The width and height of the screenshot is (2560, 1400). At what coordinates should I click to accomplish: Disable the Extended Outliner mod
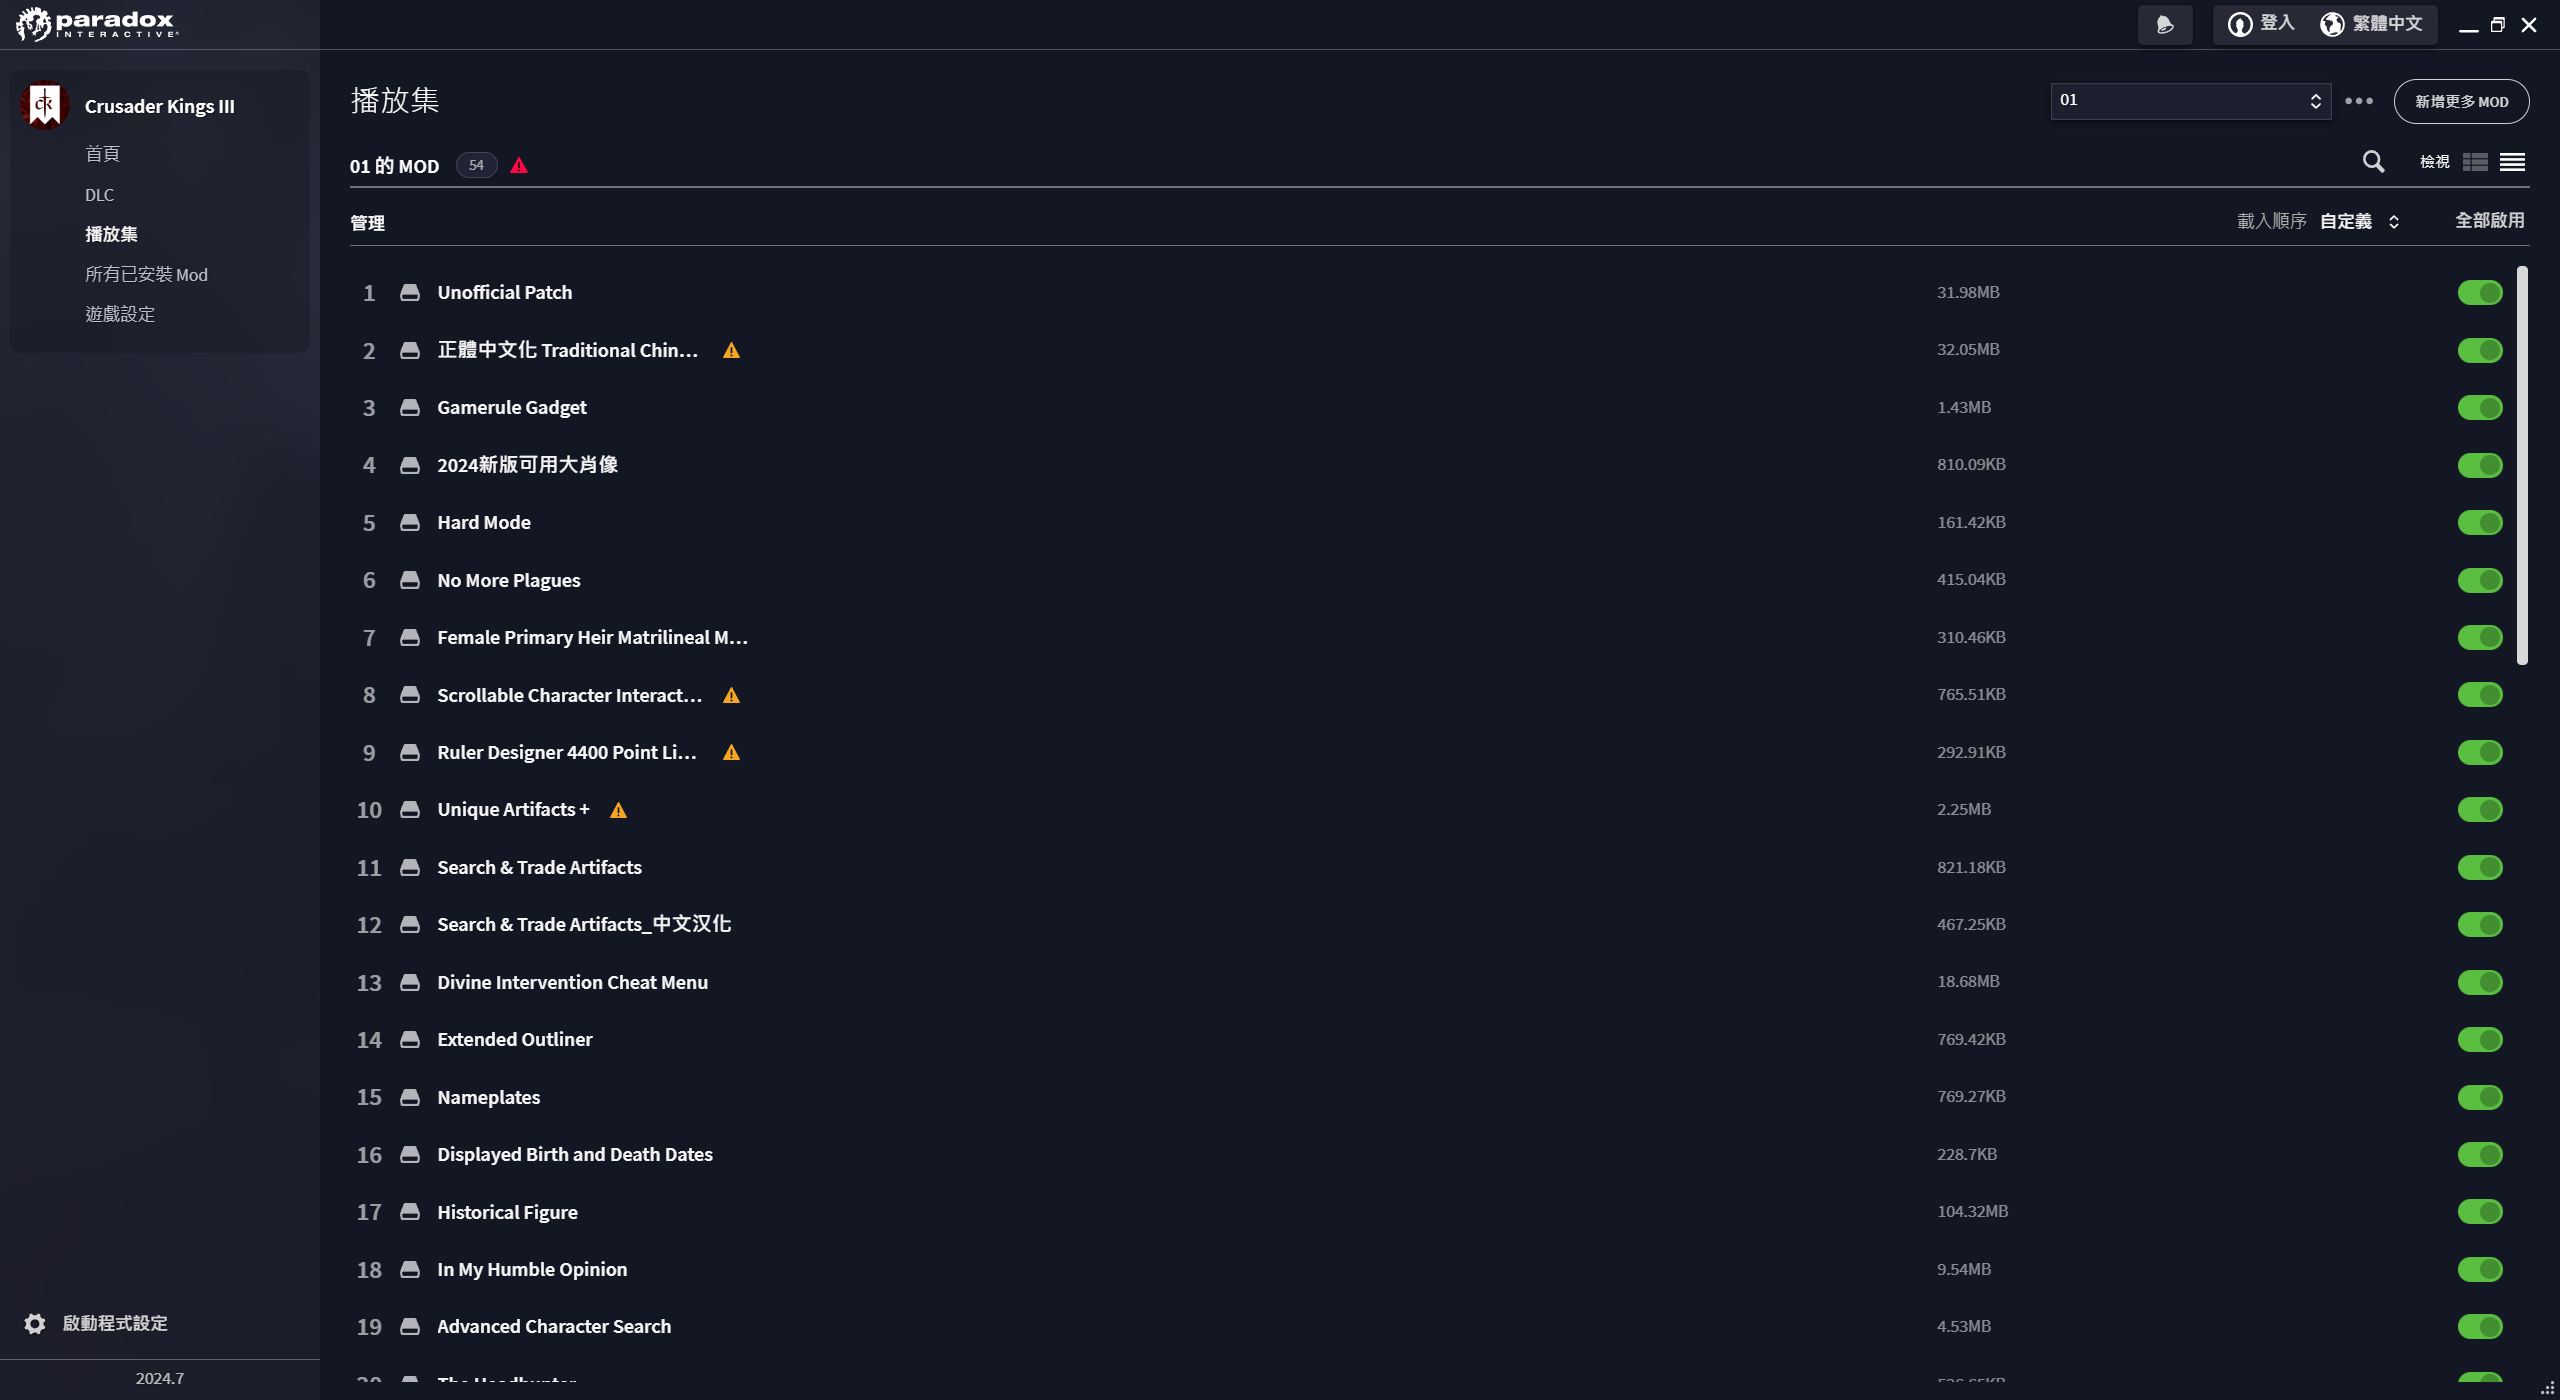2480,1039
